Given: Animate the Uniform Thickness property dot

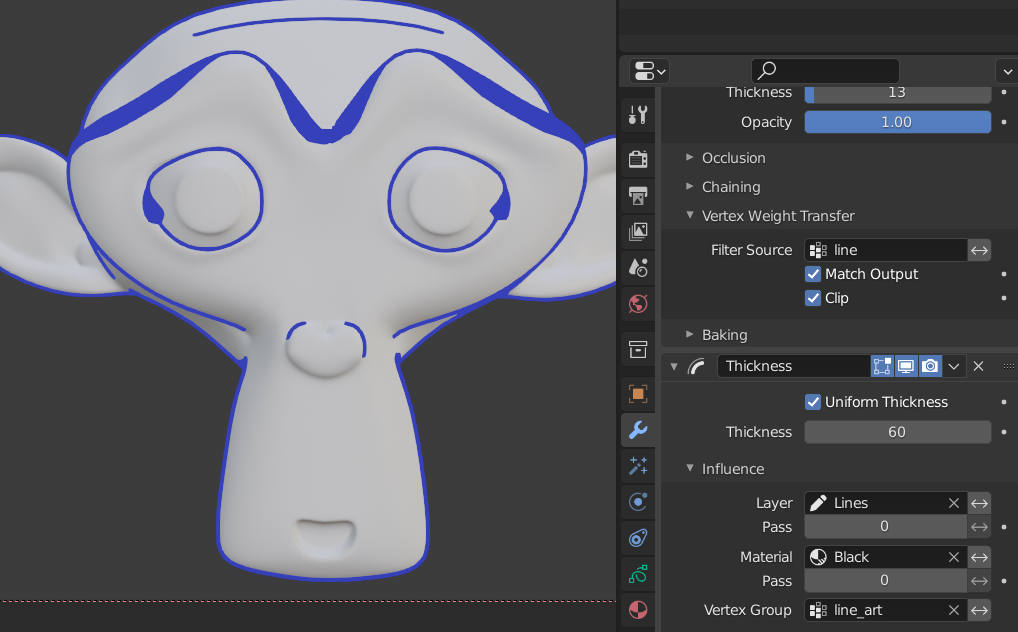Looking at the screenshot, I should click(x=1004, y=402).
